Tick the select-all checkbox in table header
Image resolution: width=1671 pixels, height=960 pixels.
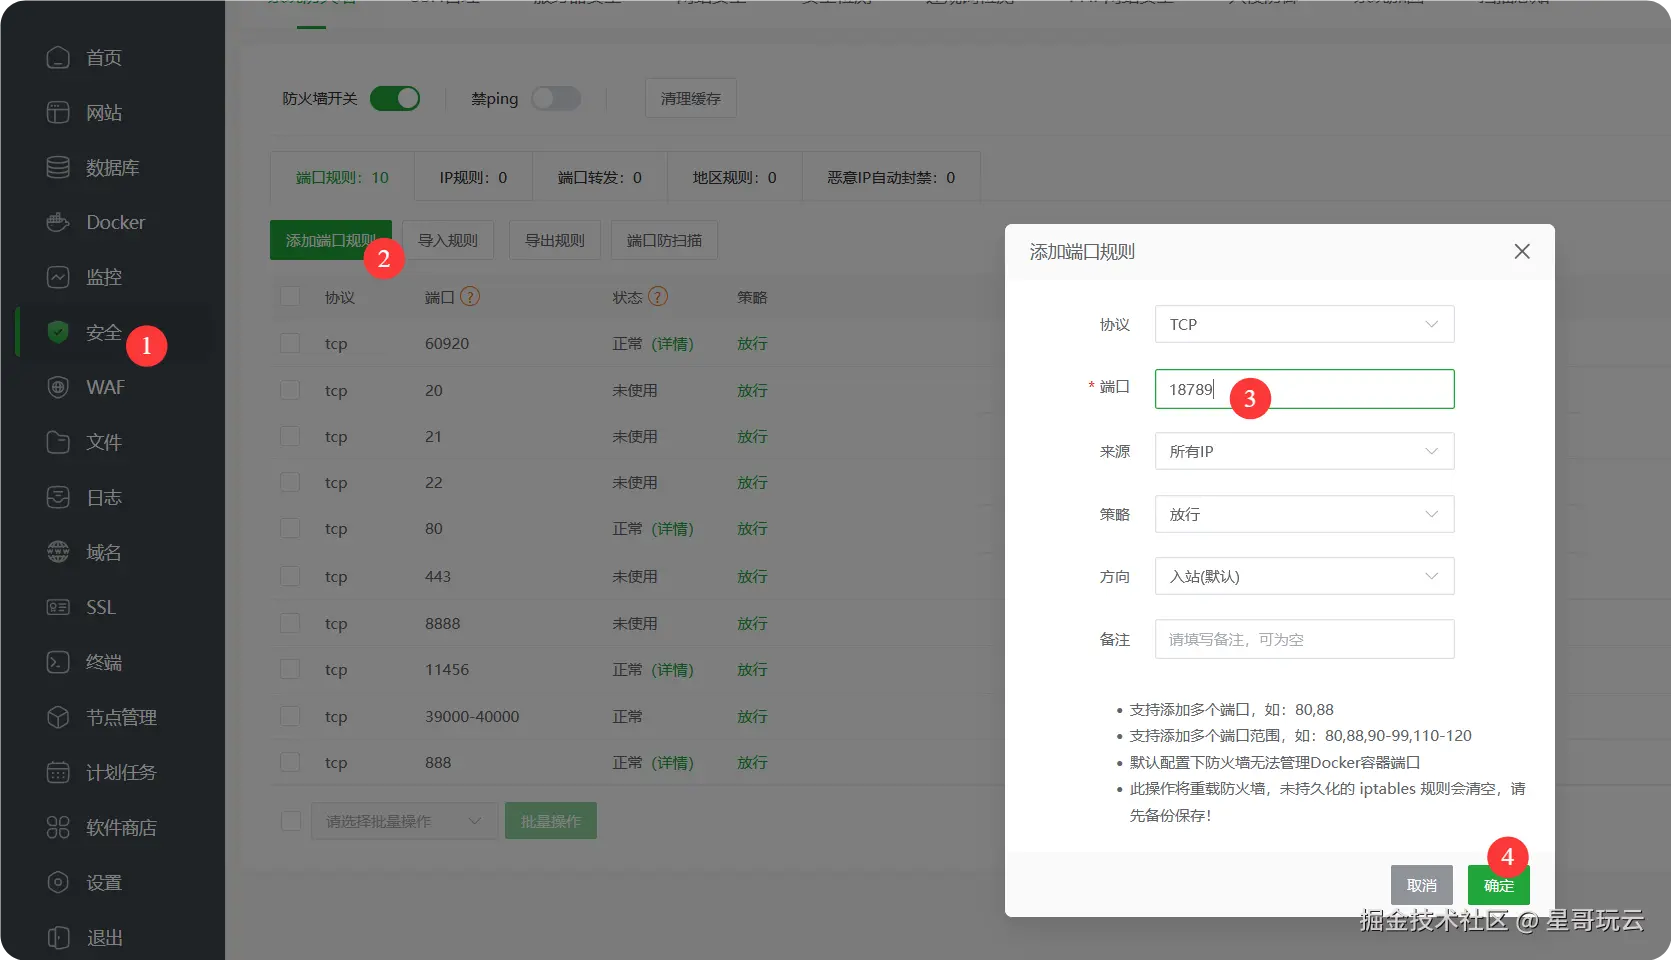click(290, 297)
